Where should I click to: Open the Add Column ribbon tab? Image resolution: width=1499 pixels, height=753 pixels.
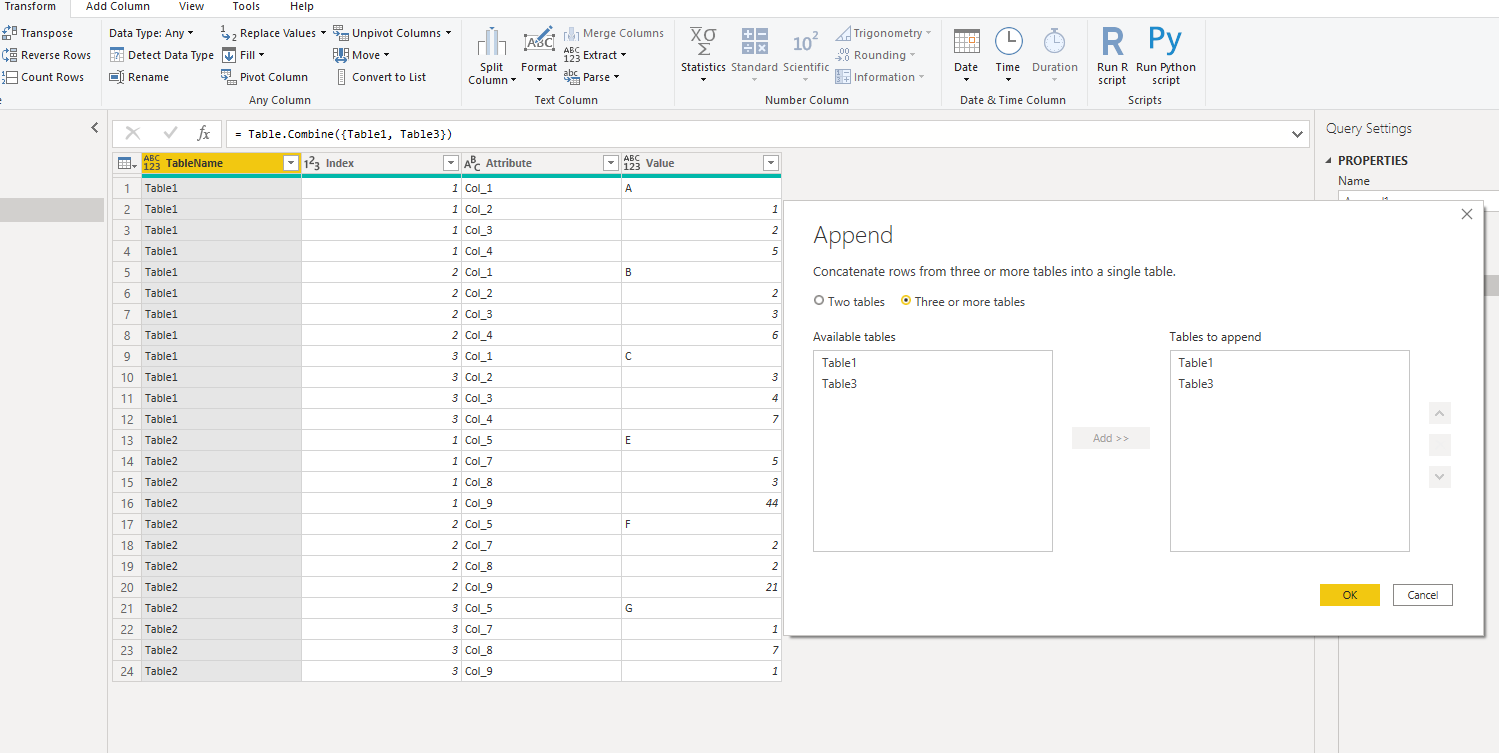[118, 7]
